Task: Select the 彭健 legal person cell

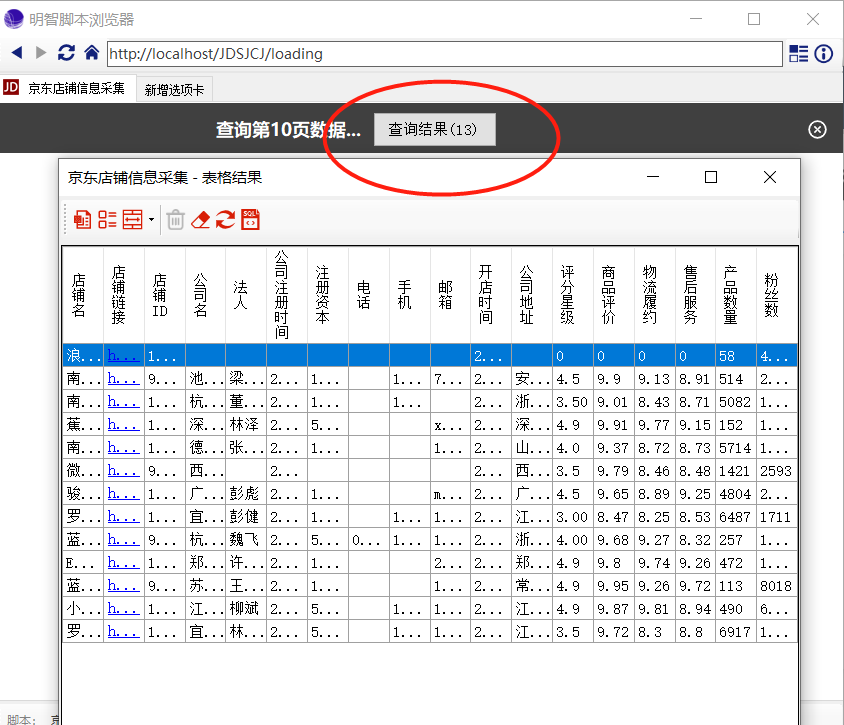Action: (246, 517)
